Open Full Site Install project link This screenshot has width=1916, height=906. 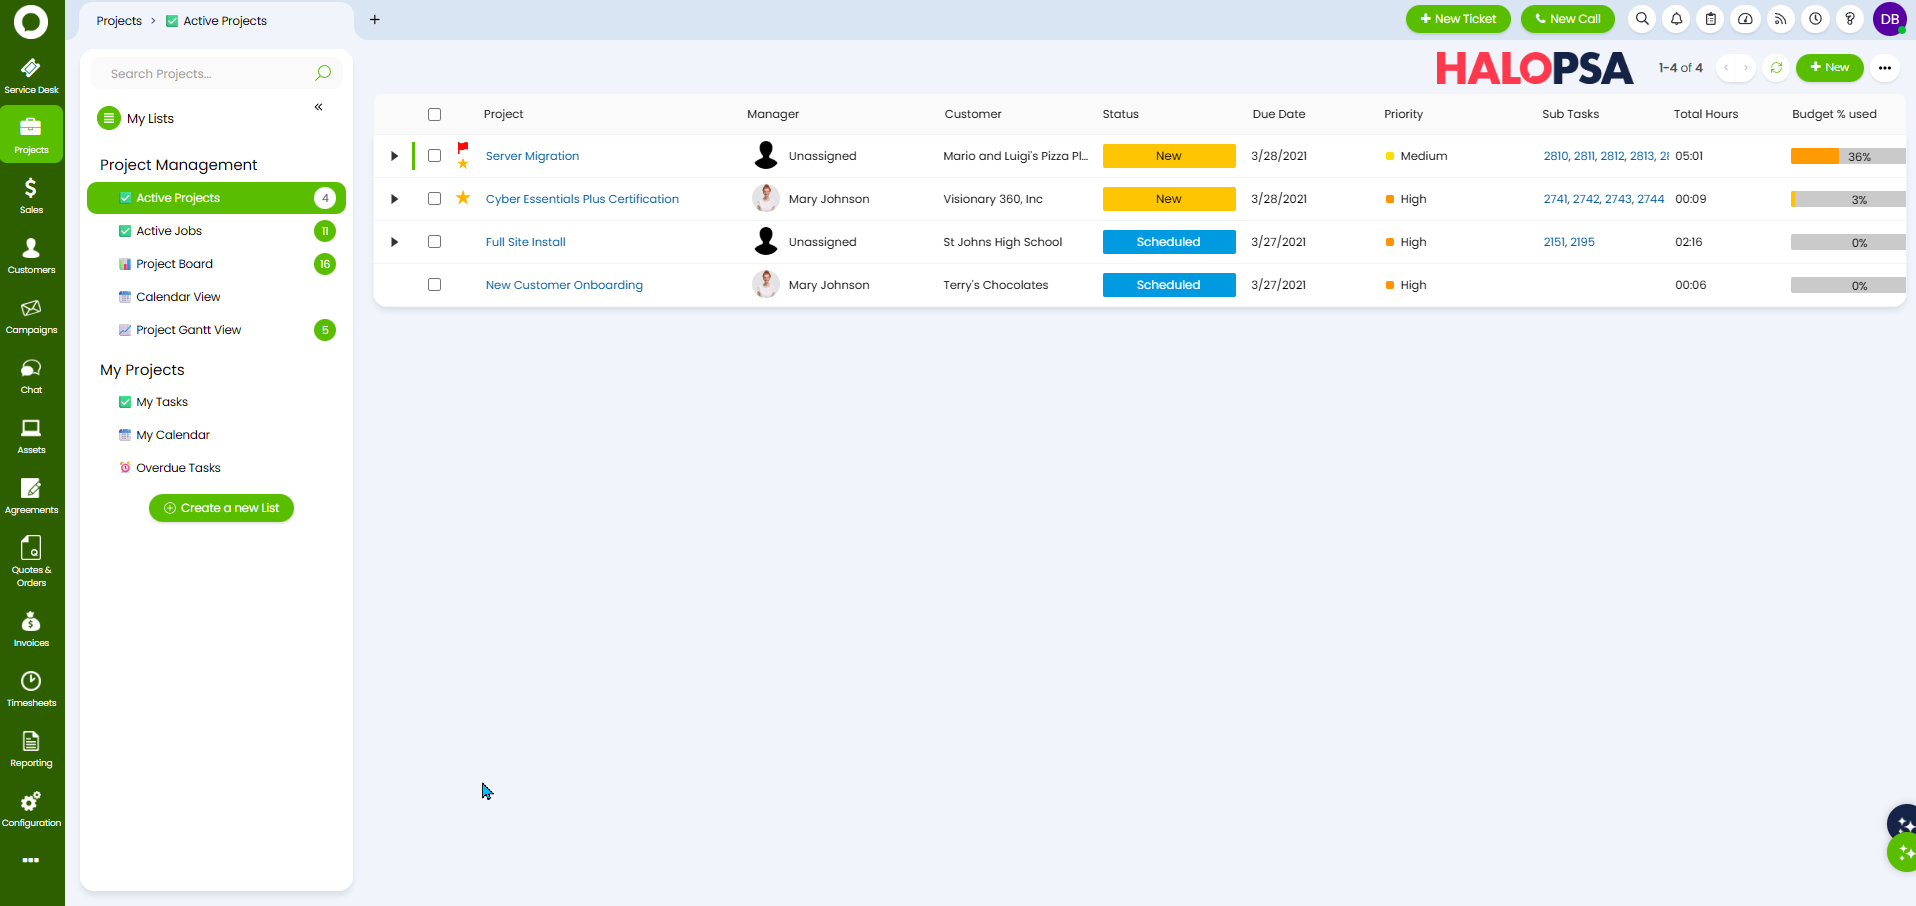(x=526, y=242)
